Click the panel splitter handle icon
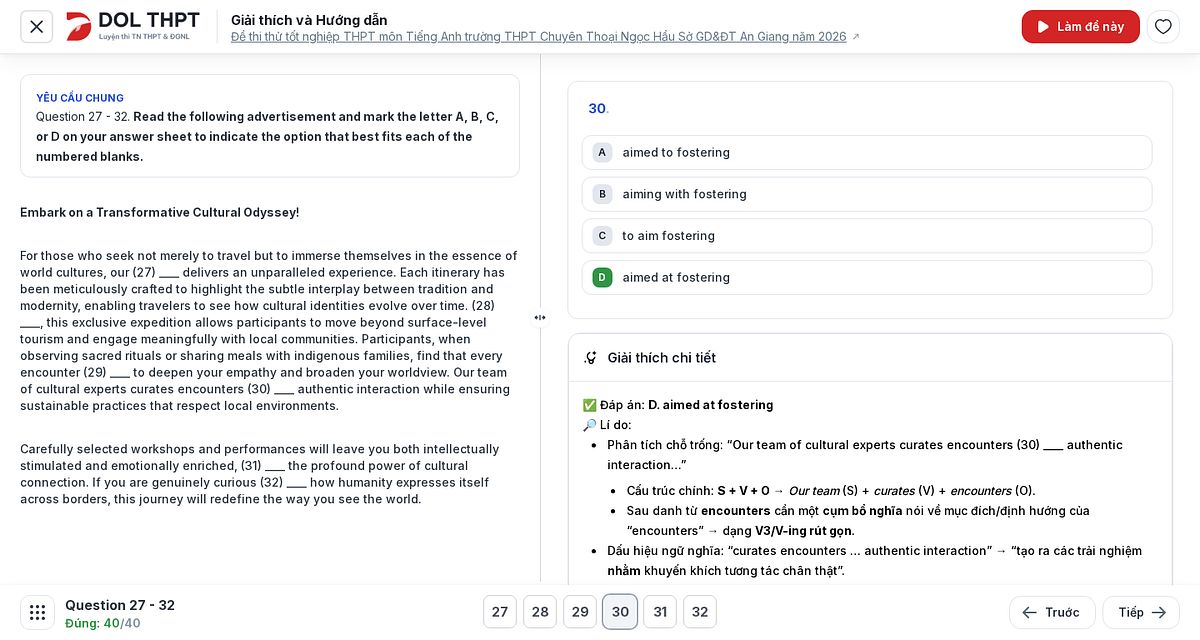 (540, 318)
